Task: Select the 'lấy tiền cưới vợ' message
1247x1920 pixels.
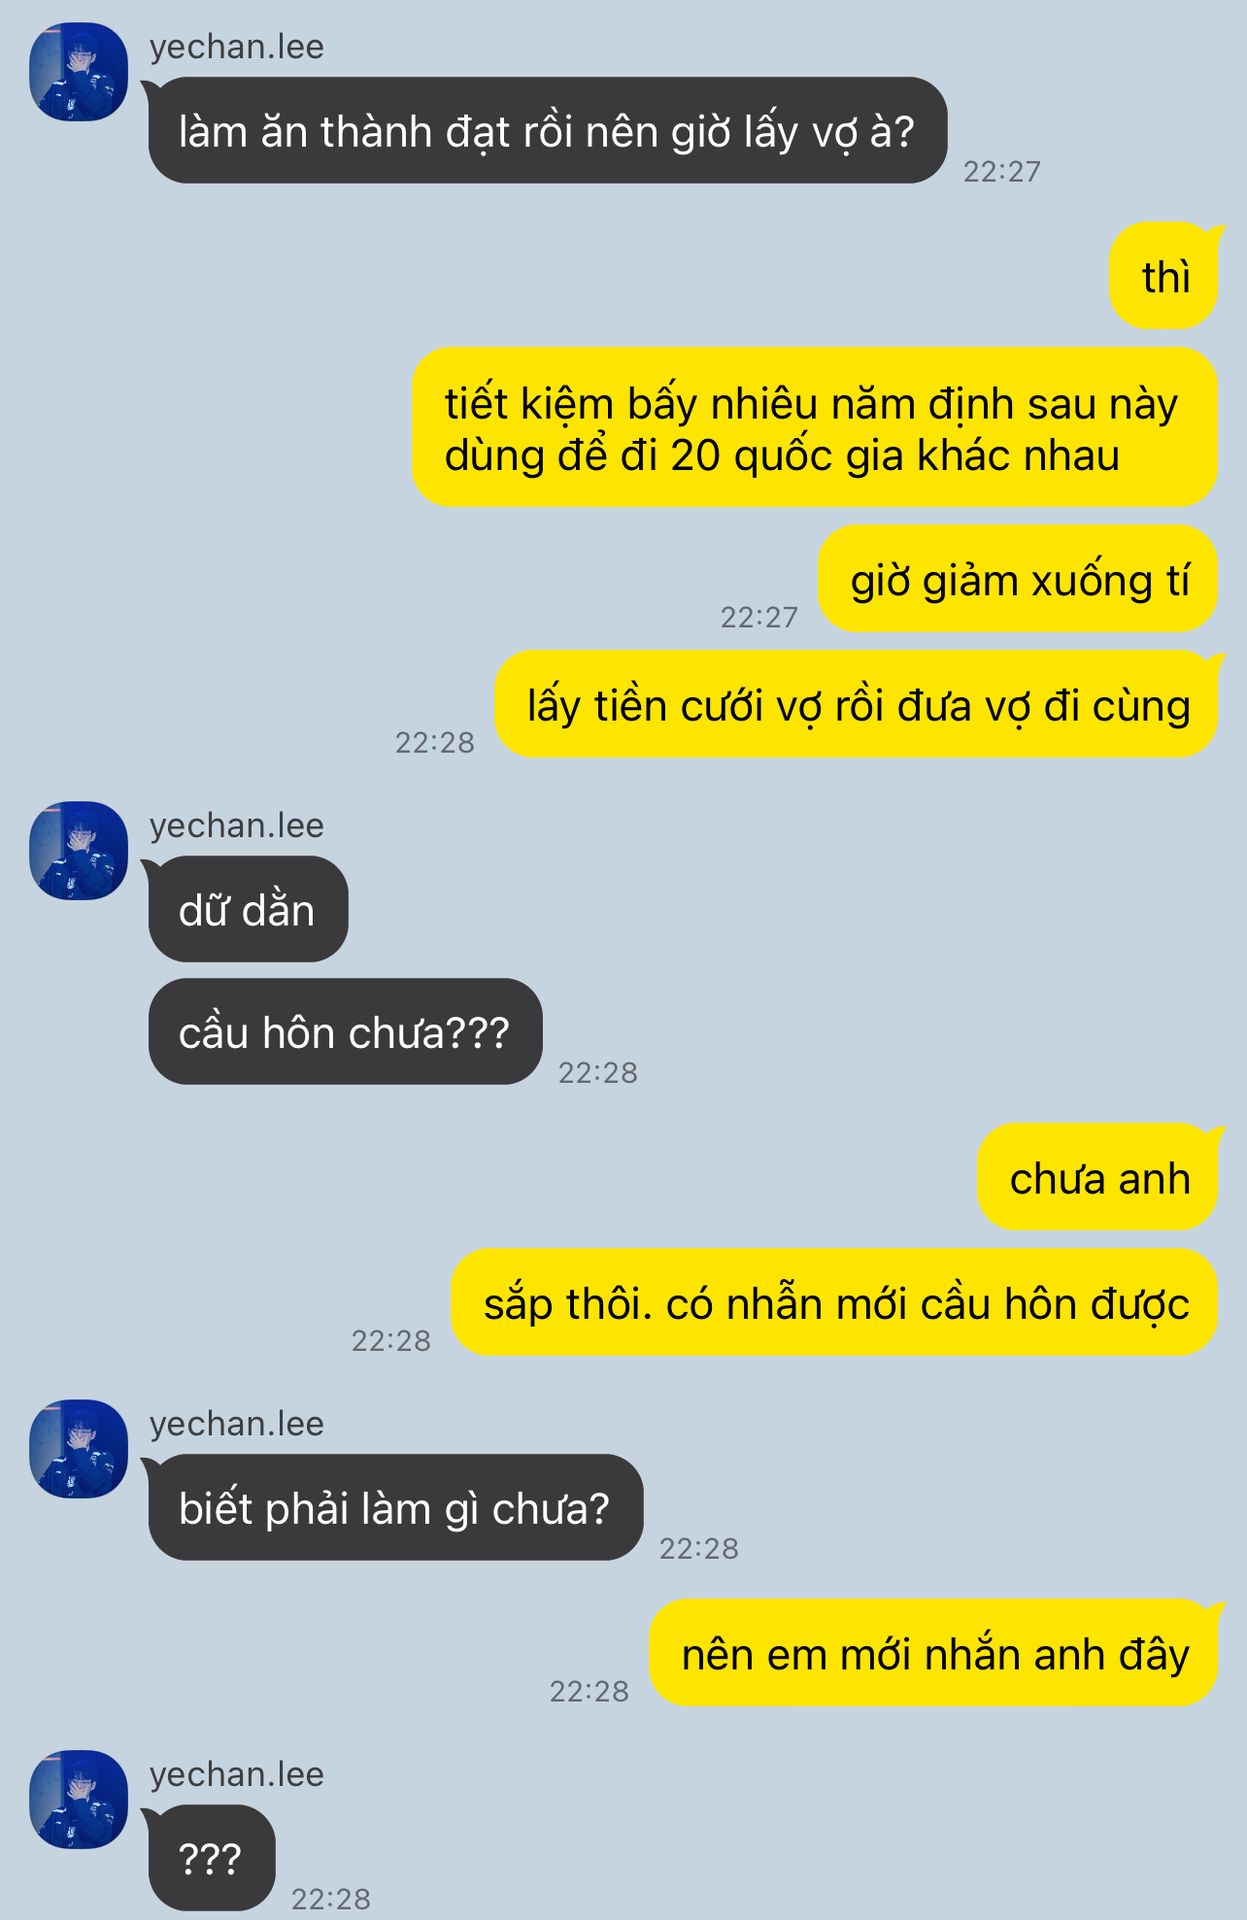Action: click(857, 704)
